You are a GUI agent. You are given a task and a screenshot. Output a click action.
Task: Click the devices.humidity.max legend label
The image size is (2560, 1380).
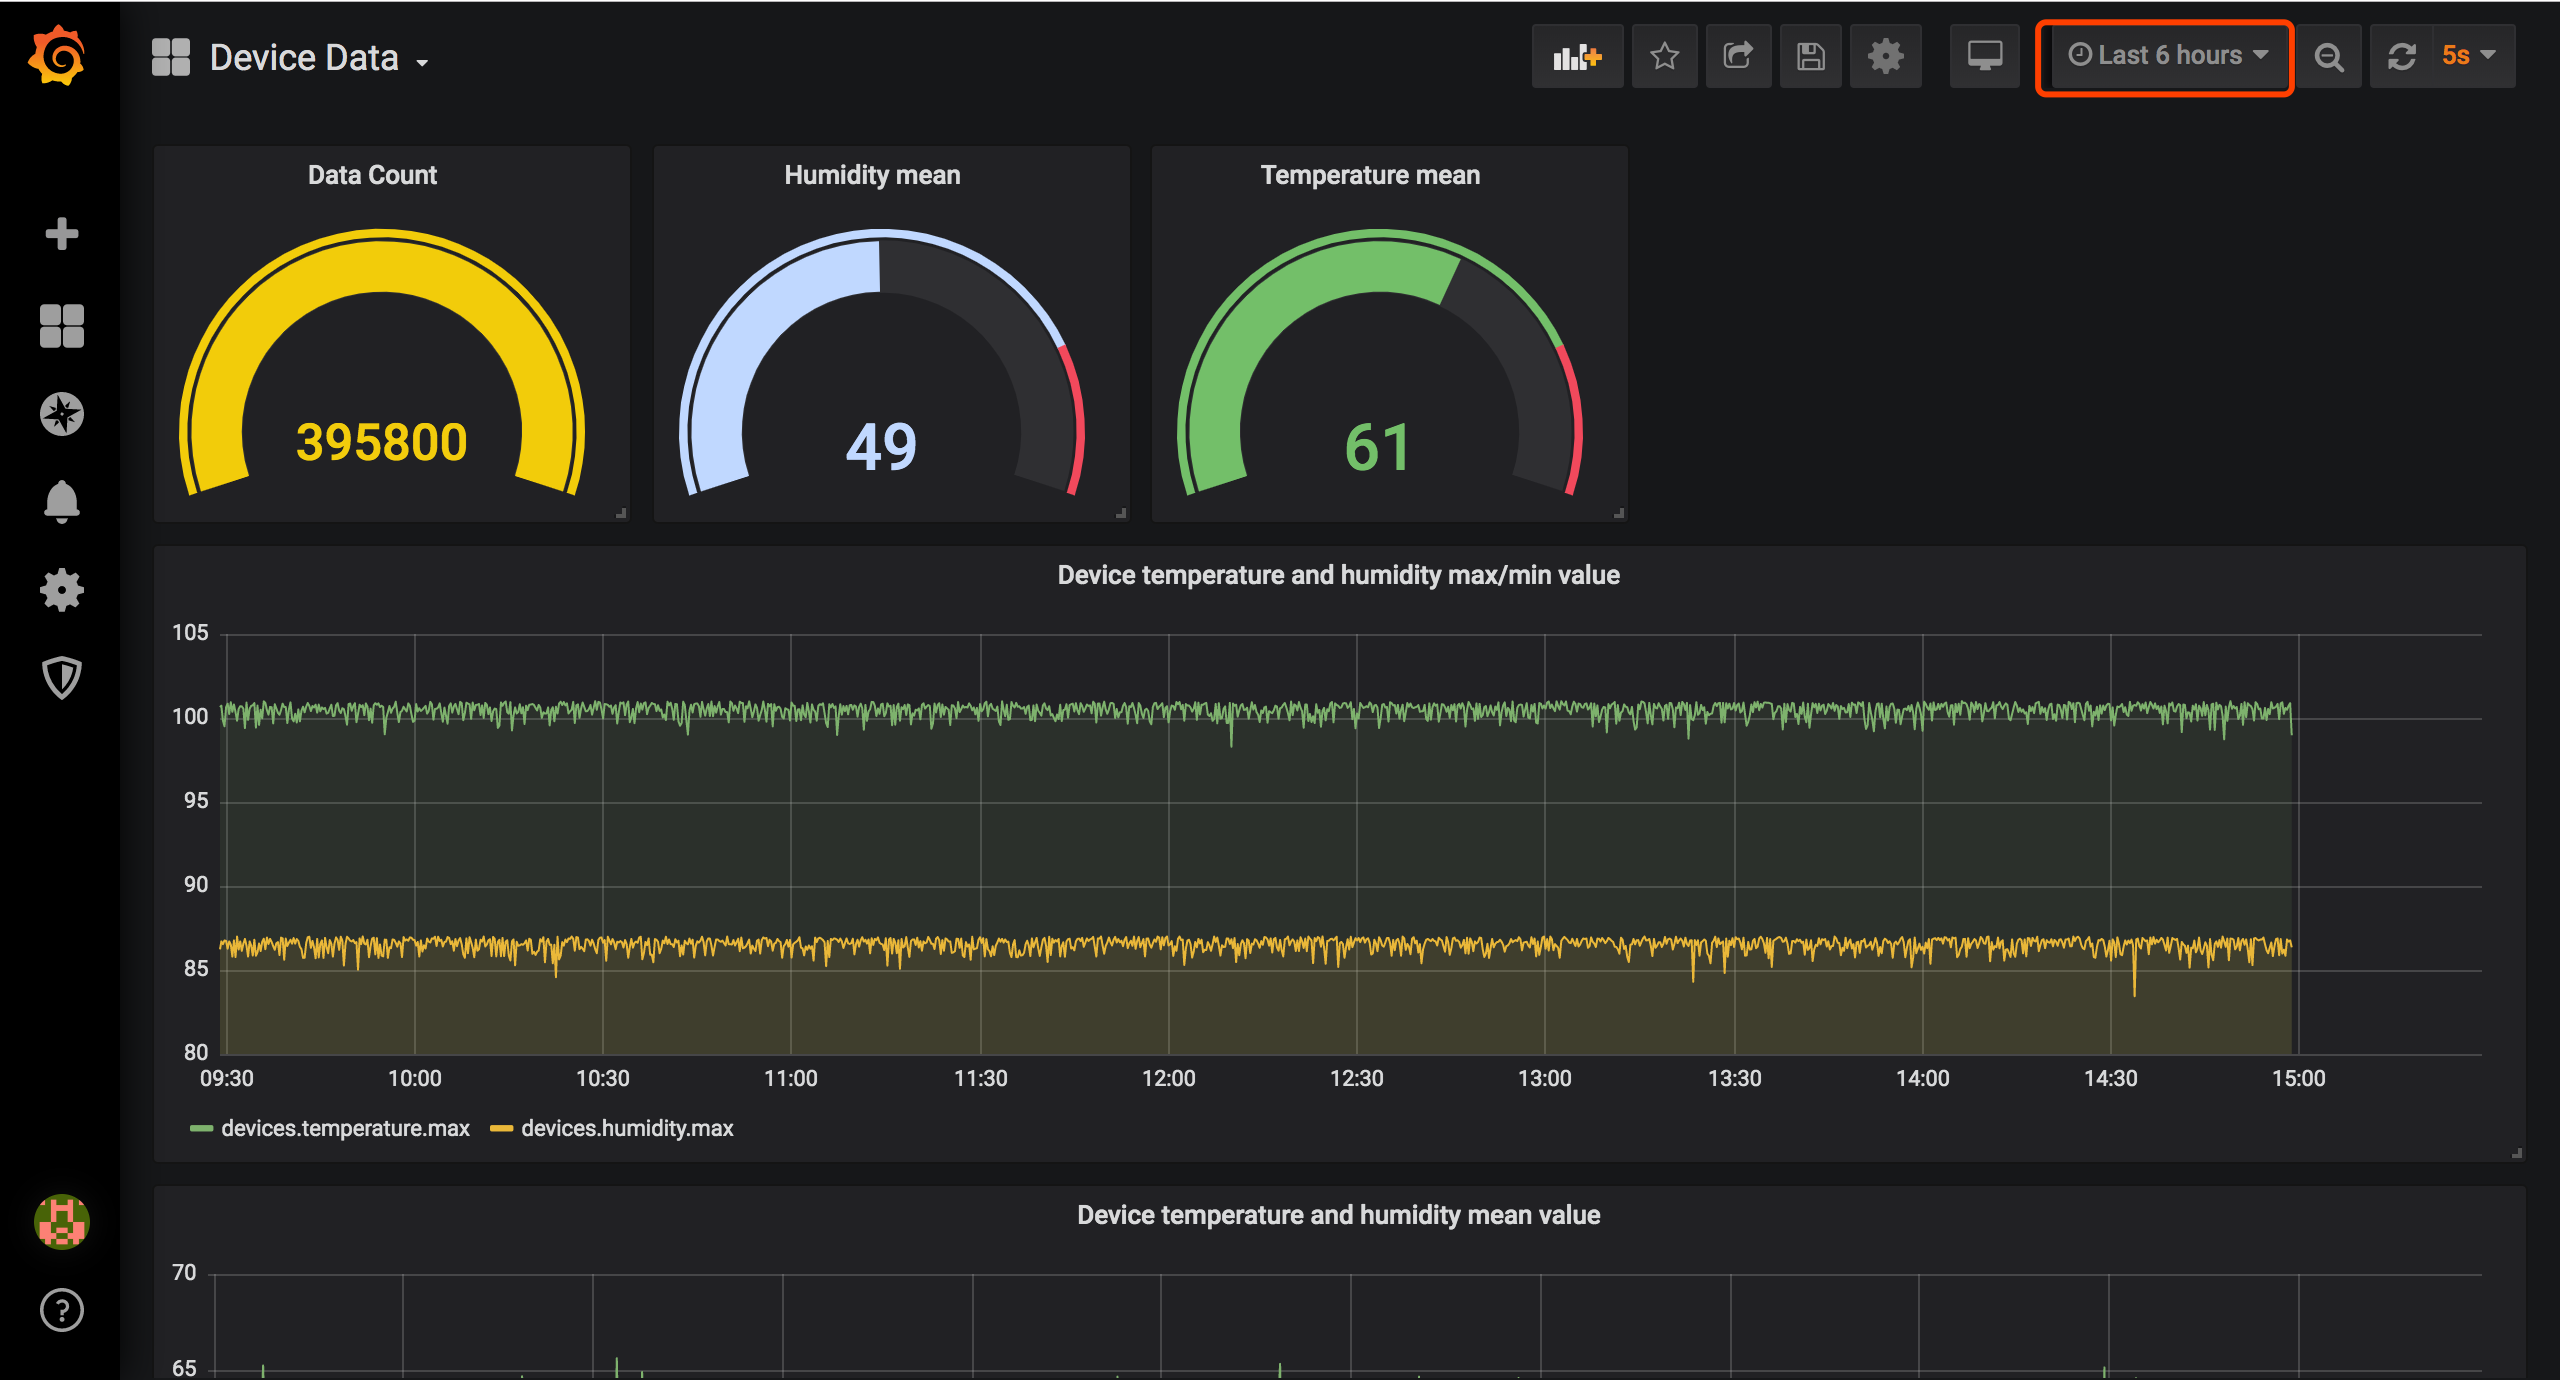pos(627,1128)
